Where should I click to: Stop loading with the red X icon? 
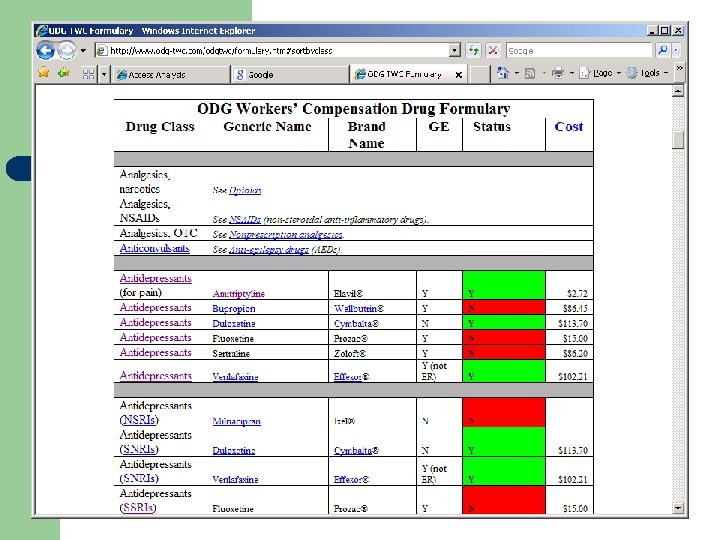pos(493,50)
